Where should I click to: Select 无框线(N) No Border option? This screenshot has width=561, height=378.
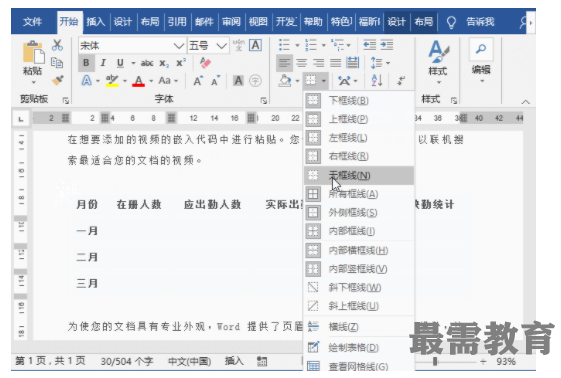pyautogui.click(x=359, y=175)
